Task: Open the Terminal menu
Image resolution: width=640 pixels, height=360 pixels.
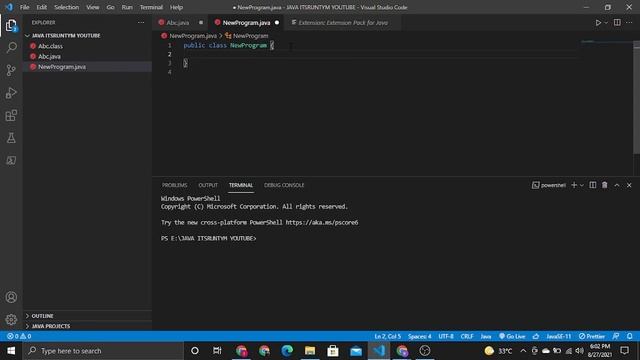Action: coord(151,7)
